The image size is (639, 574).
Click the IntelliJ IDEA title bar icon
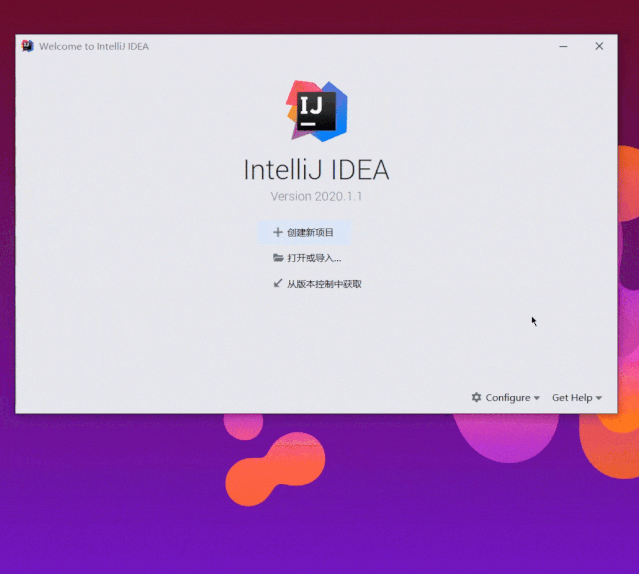[27, 46]
